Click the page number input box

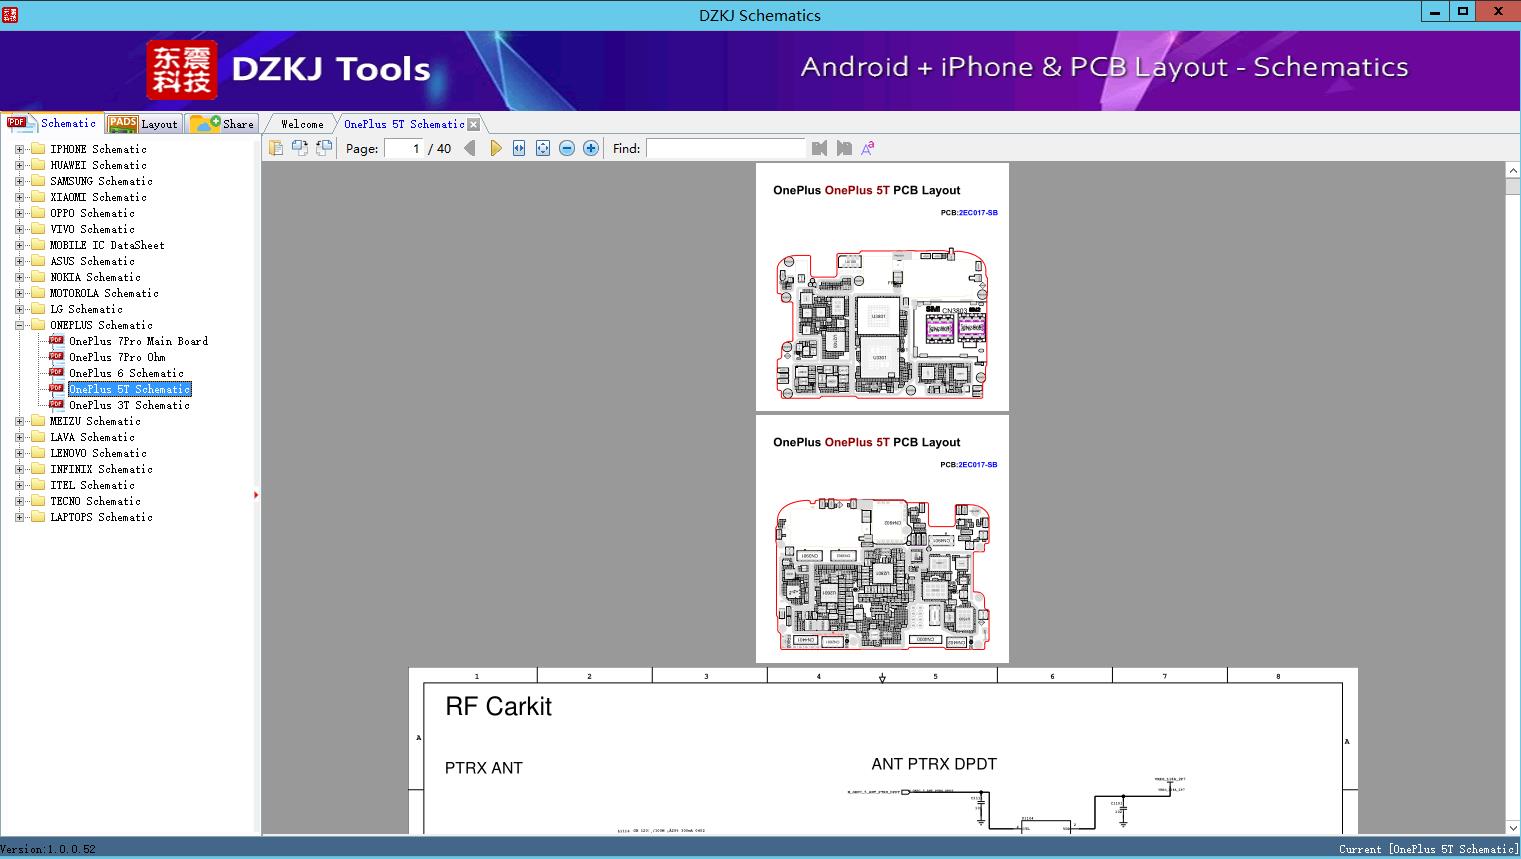pyautogui.click(x=404, y=148)
